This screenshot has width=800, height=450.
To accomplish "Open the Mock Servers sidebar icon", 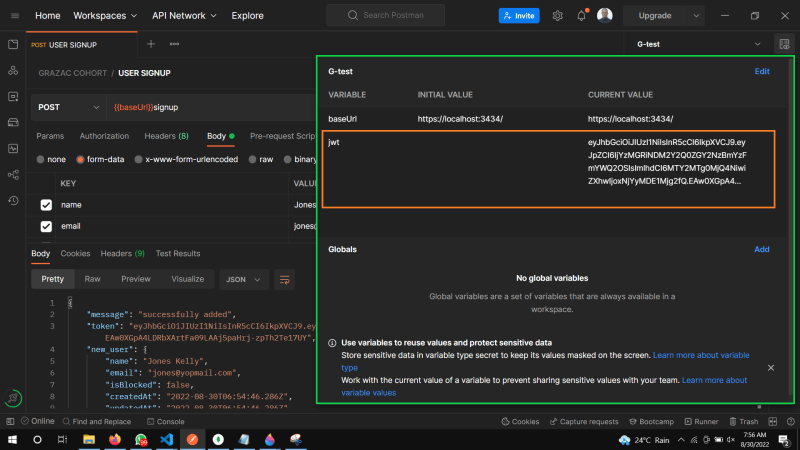I will click(13, 122).
